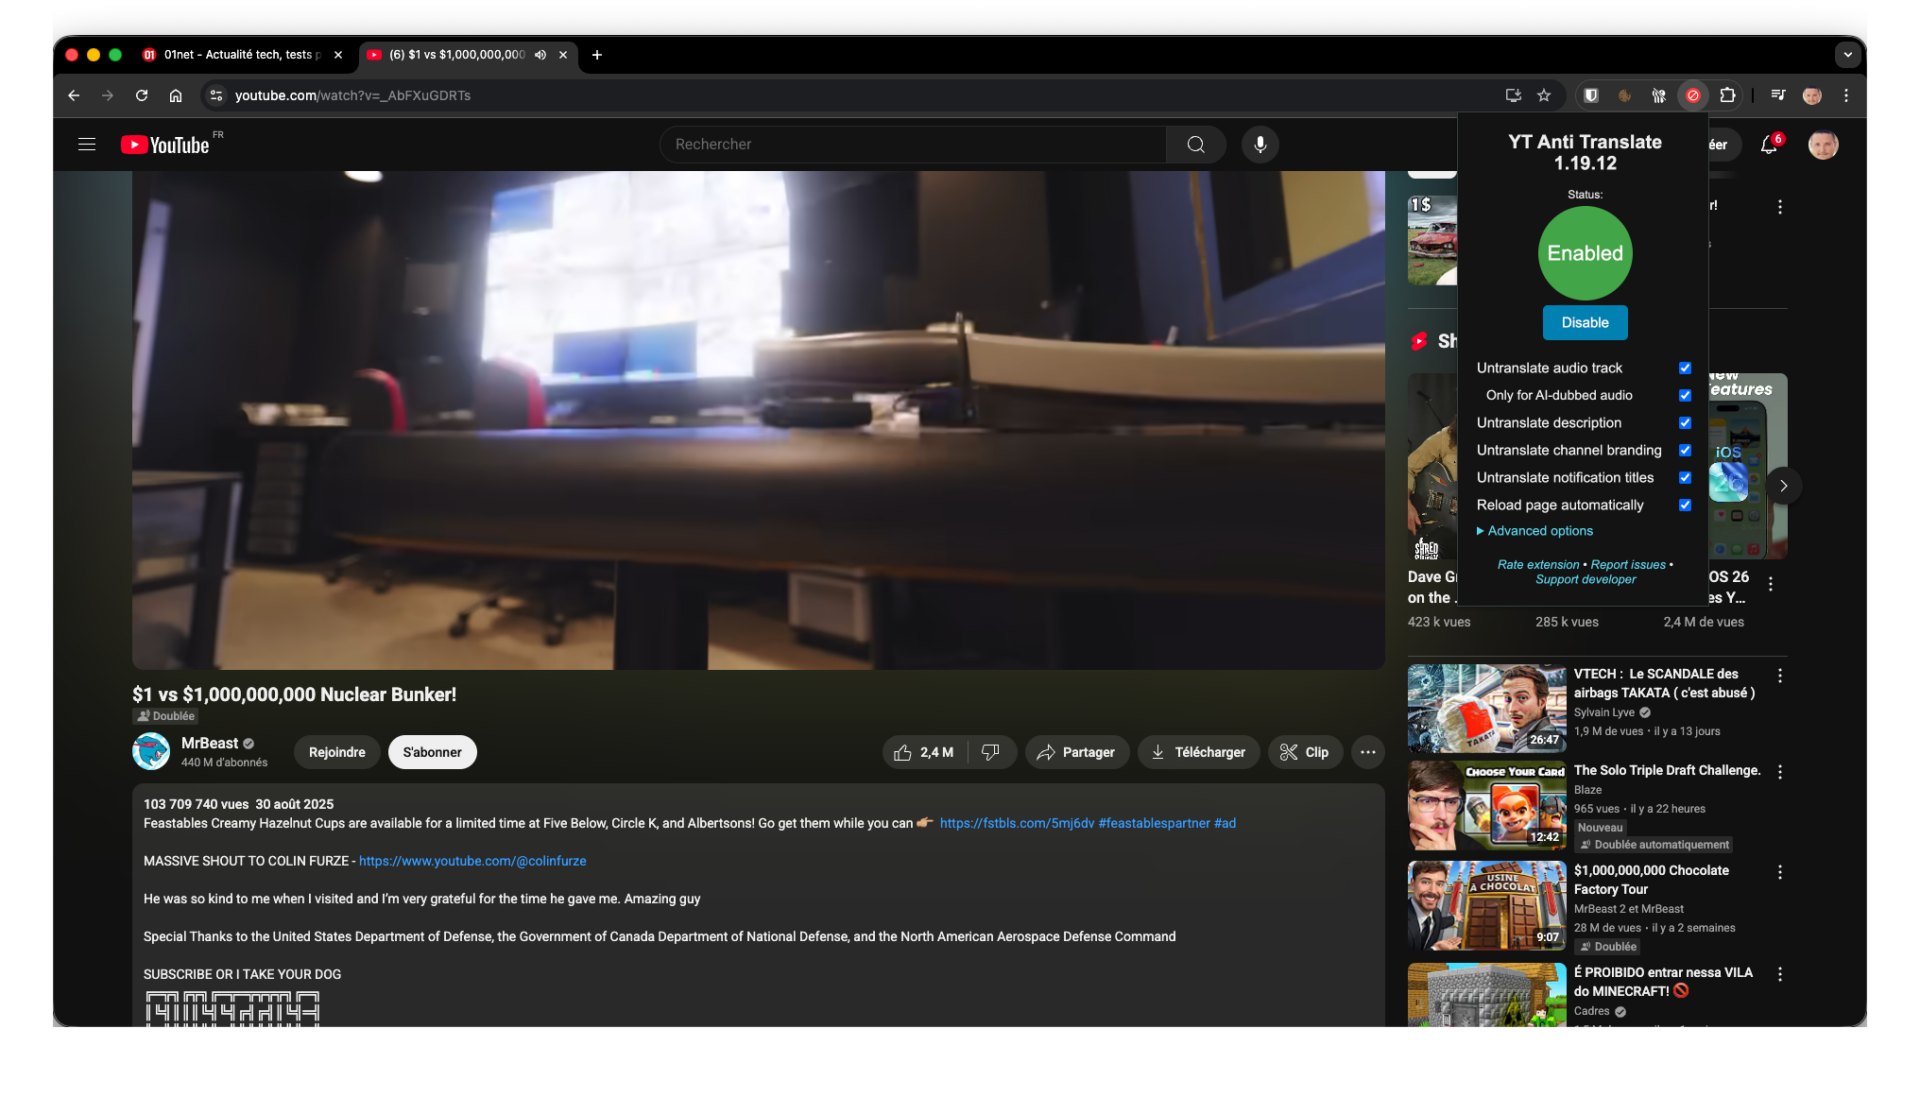Open the @colinfurze channel link
Viewport: 1920px width, 1097px height.
pyautogui.click(x=472, y=861)
